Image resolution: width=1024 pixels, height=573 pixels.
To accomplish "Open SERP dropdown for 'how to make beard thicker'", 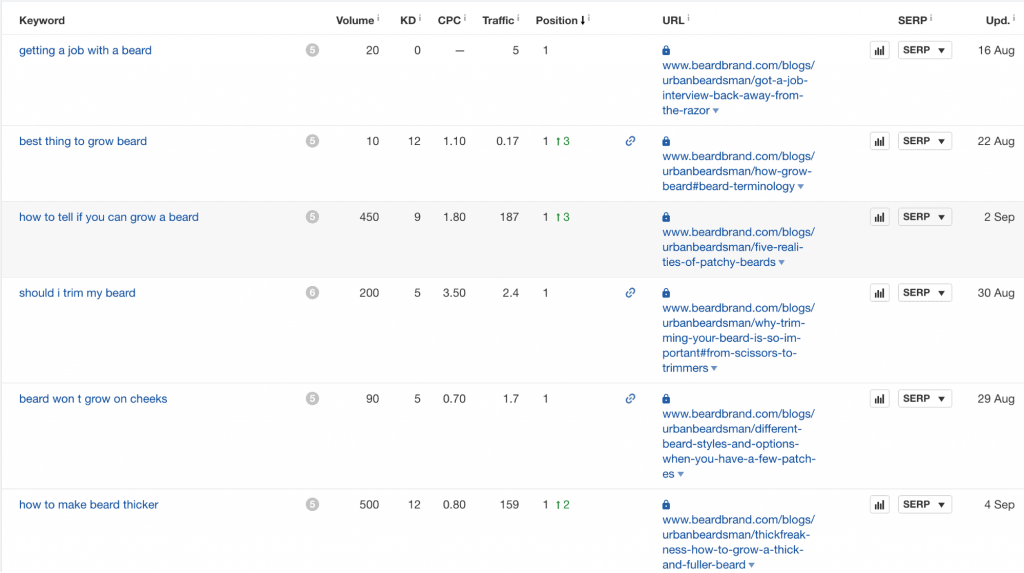I will [x=924, y=505].
